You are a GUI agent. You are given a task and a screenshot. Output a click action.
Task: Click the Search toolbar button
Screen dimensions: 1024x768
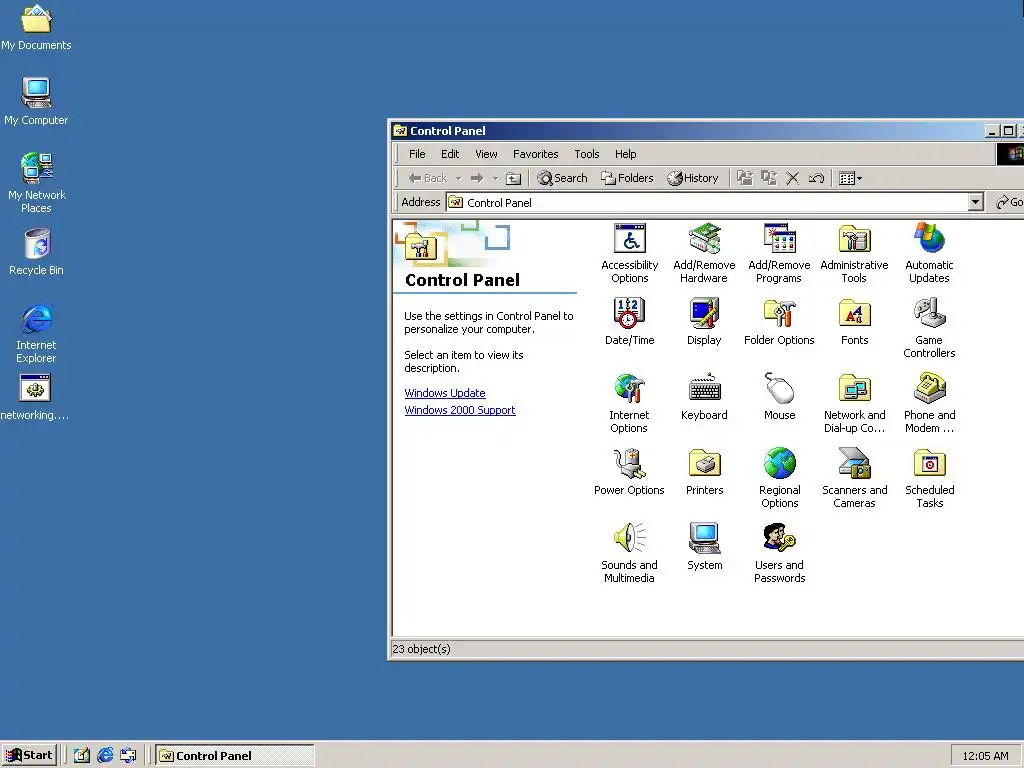562,178
